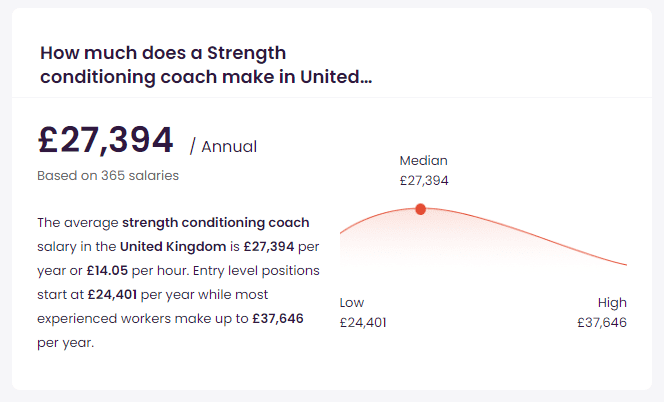Click the £37,646 value under the High label
Screen dimensions: 664x402
coord(602,323)
